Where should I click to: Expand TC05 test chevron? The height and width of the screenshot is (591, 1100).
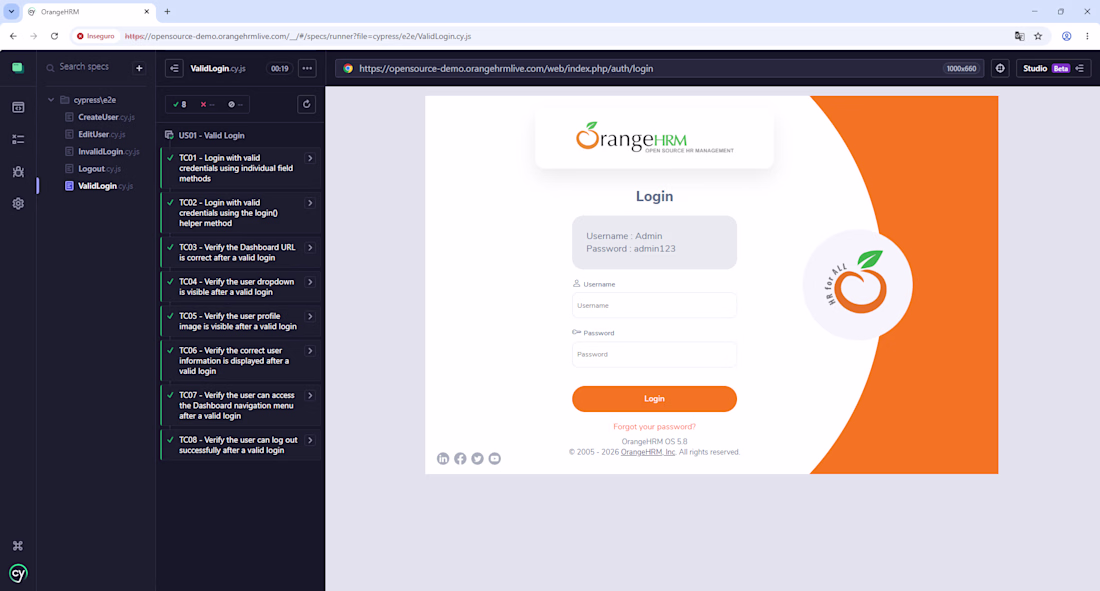(310, 317)
